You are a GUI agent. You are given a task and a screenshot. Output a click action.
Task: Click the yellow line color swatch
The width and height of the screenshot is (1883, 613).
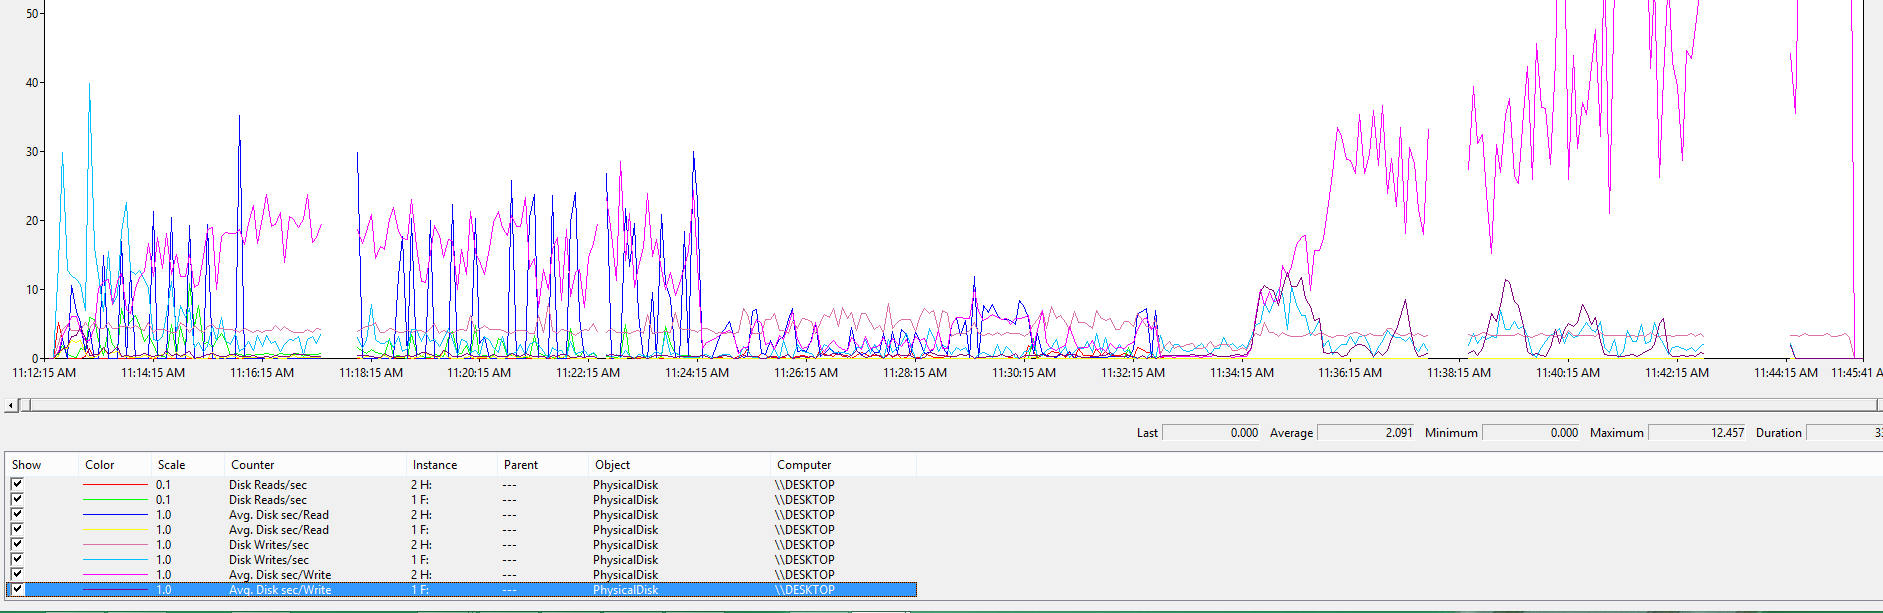coord(115,529)
